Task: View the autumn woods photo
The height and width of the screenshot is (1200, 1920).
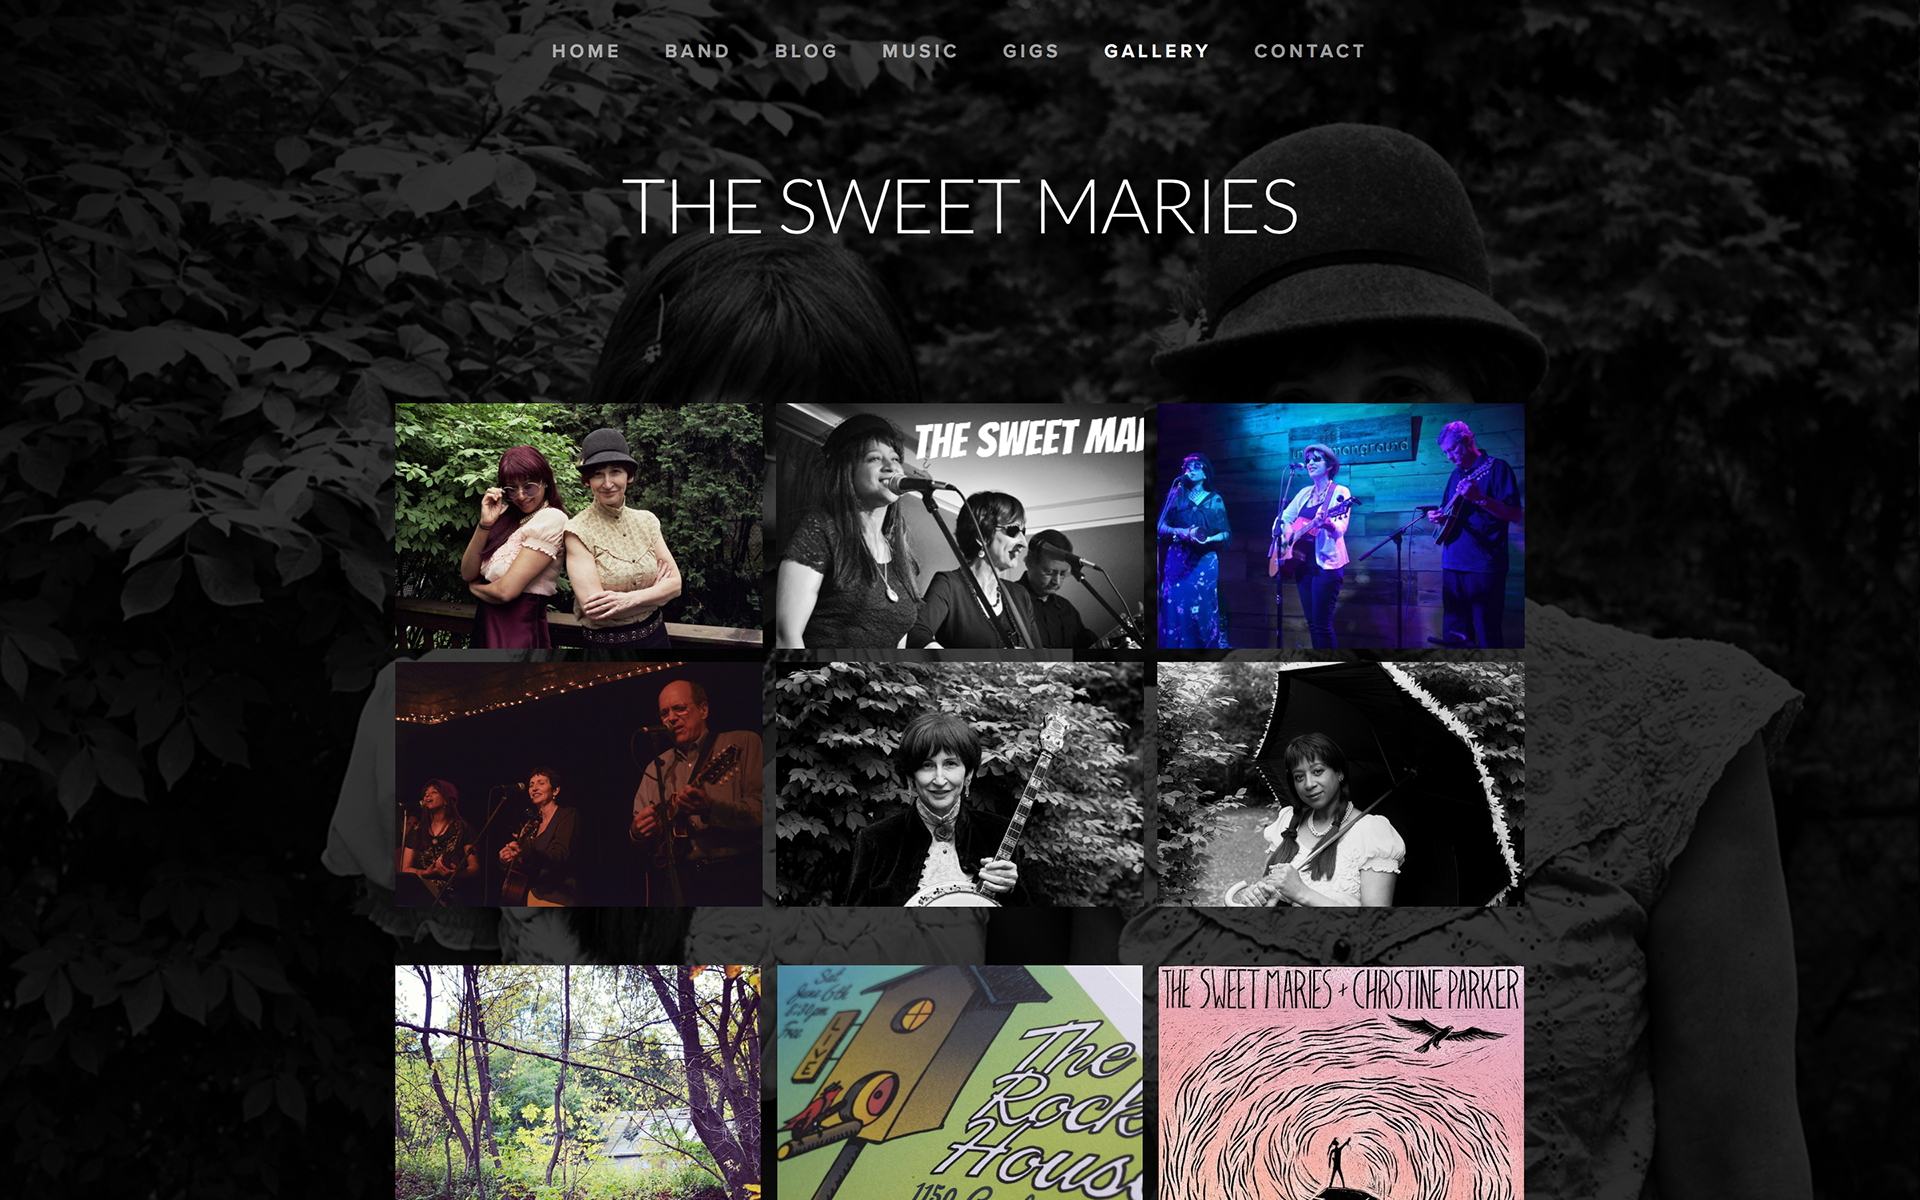Action: (x=578, y=1083)
